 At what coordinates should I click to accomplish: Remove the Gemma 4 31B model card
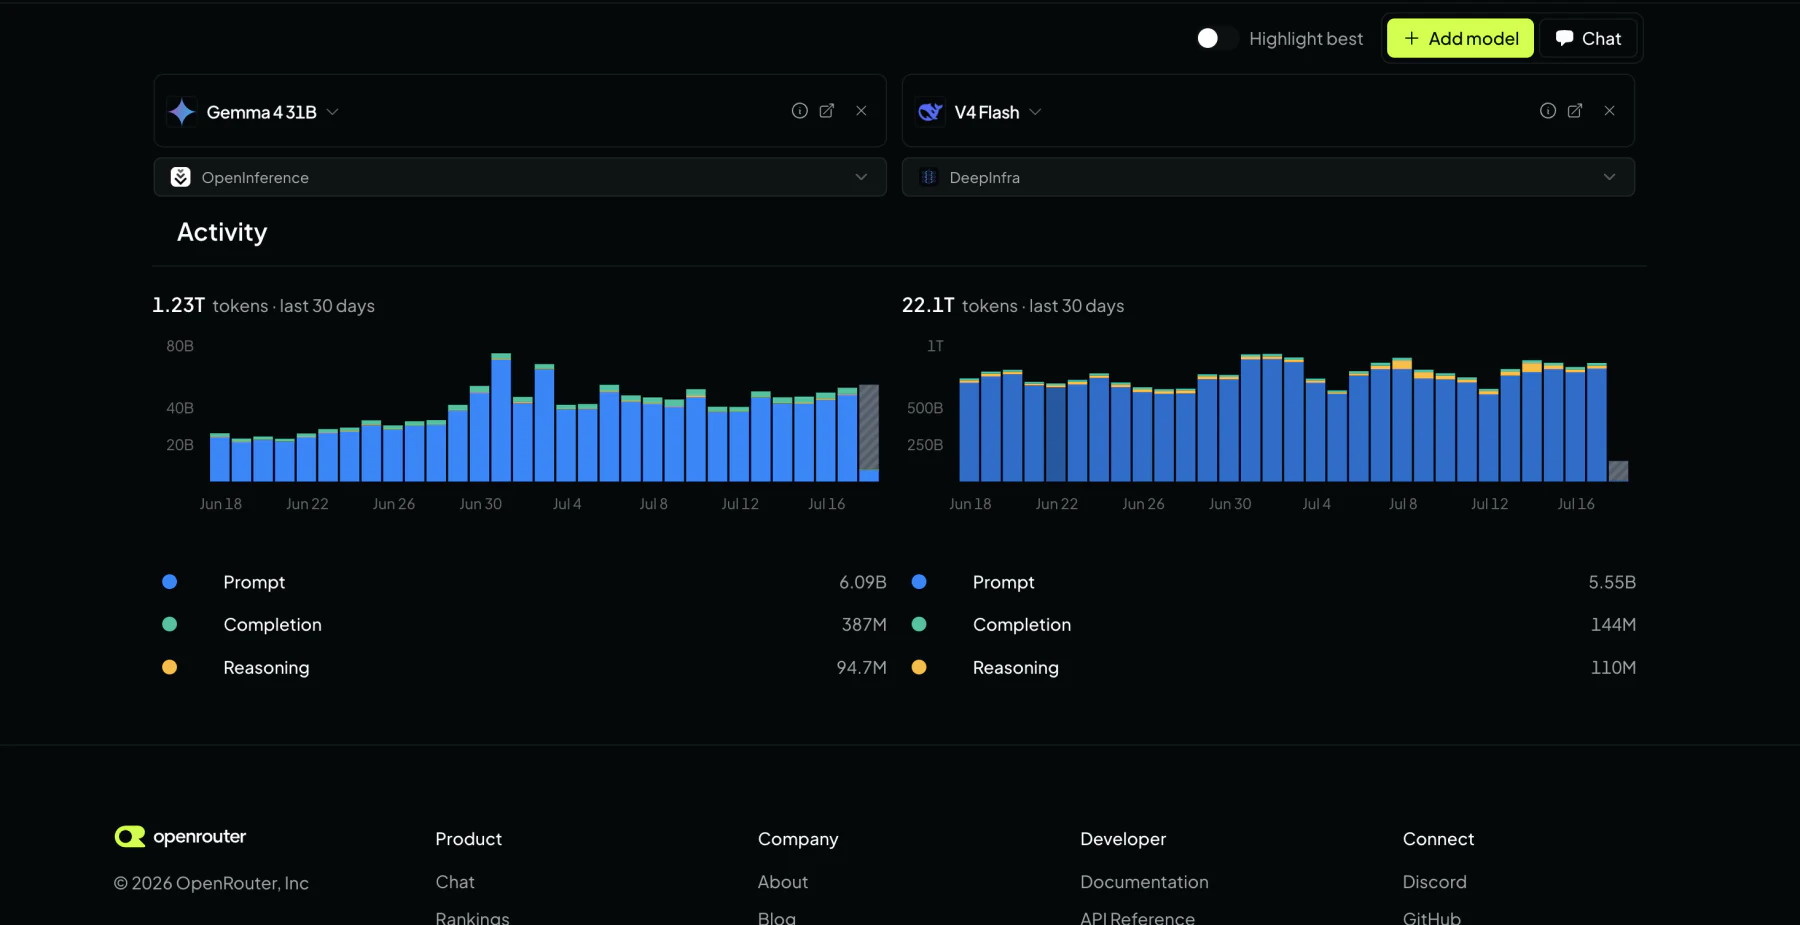tap(861, 111)
